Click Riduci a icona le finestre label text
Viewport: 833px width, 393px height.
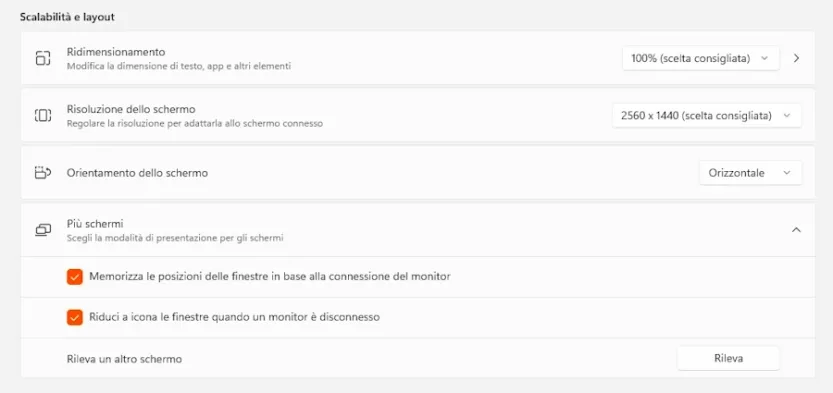[234, 317]
